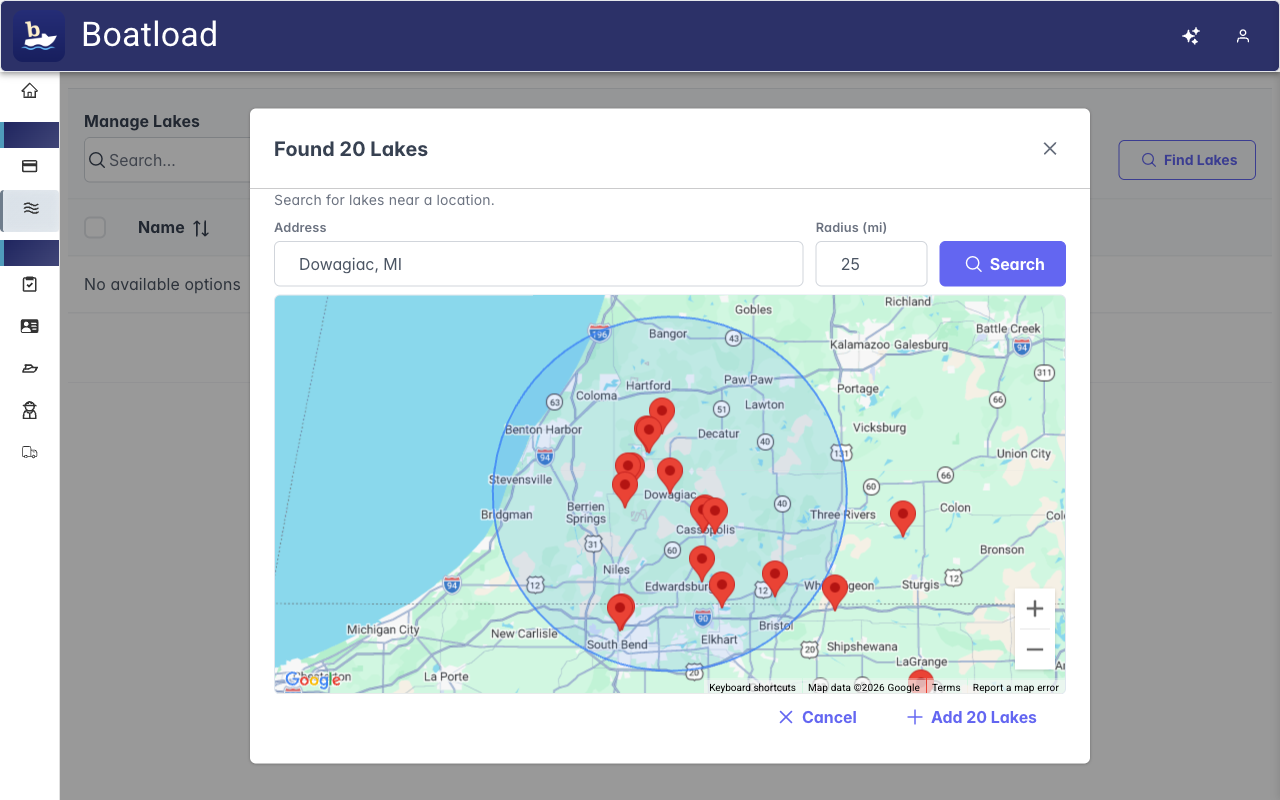Click the lake pin east of Three Rivers
This screenshot has height=800, width=1280.
click(903, 519)
